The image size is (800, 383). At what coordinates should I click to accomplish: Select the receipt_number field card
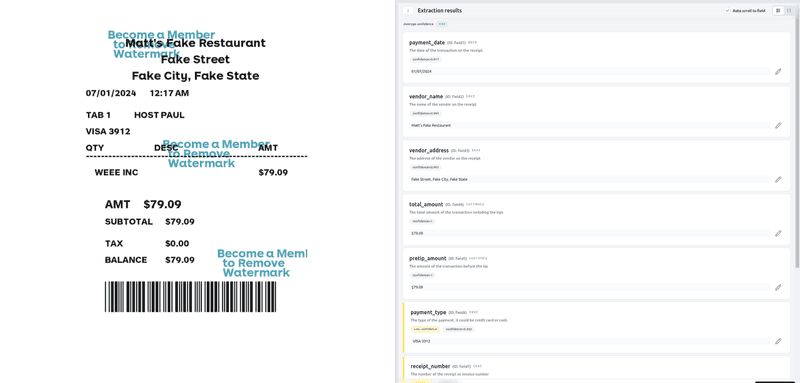(596, 370)
